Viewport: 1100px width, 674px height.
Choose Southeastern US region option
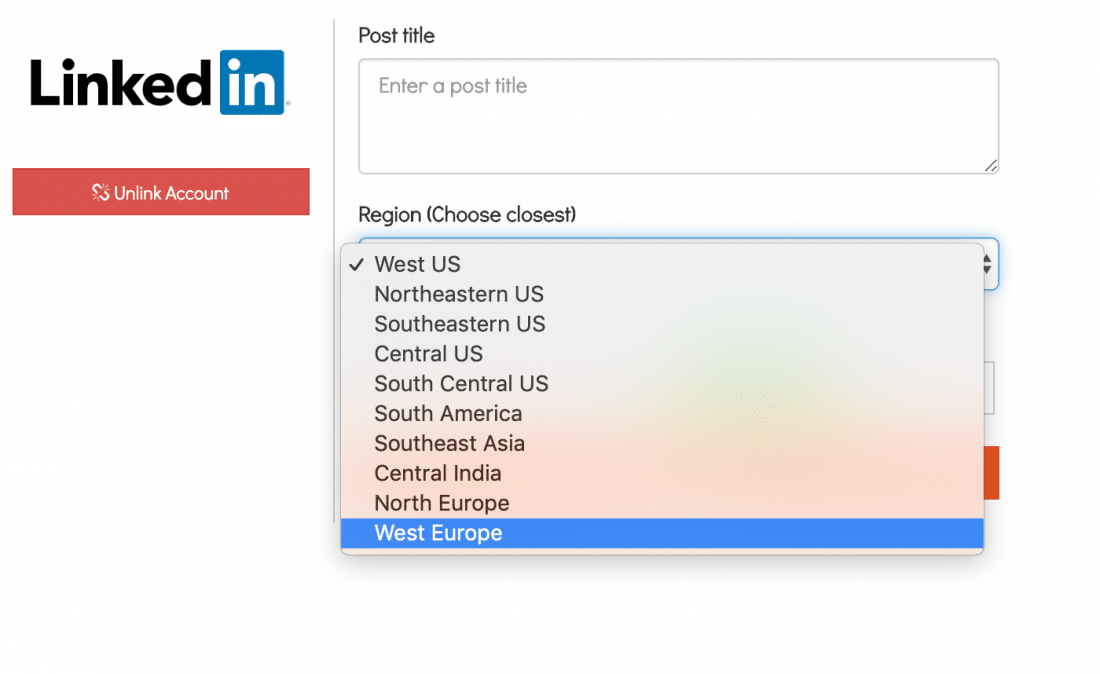(x=662, y=324)
